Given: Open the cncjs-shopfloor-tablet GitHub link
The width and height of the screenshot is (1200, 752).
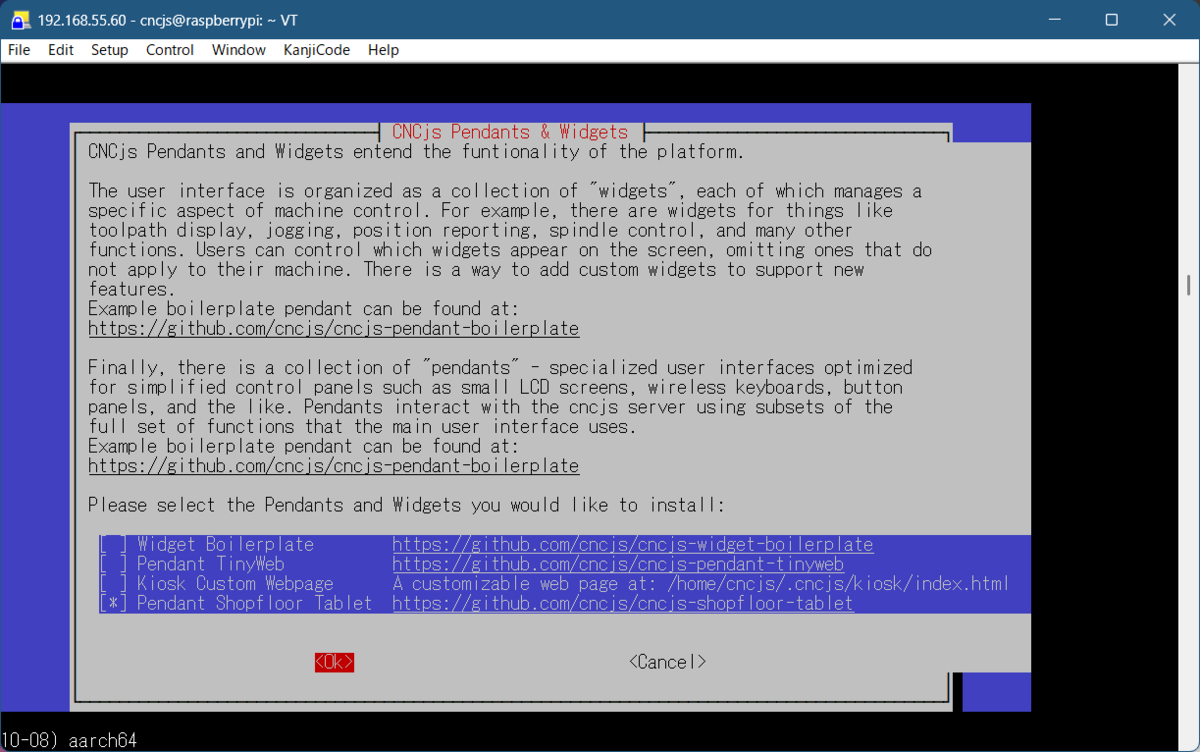Looking at the screenshot, I should coord(622,603).
